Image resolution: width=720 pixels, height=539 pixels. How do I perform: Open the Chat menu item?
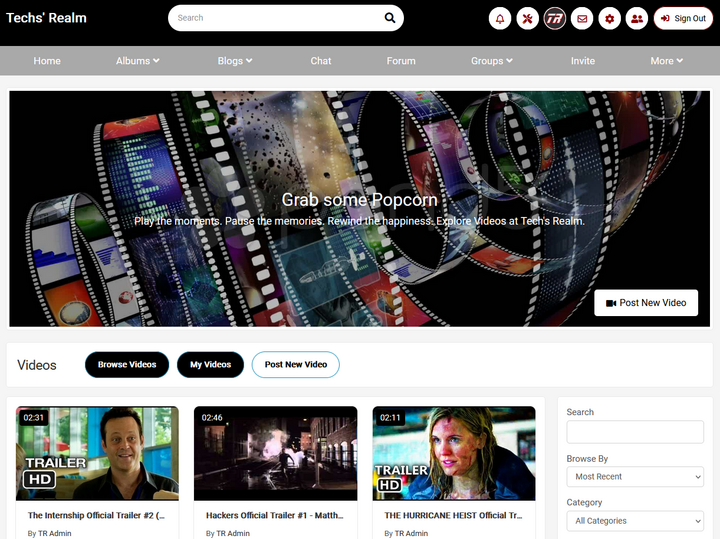click(321, 61)
